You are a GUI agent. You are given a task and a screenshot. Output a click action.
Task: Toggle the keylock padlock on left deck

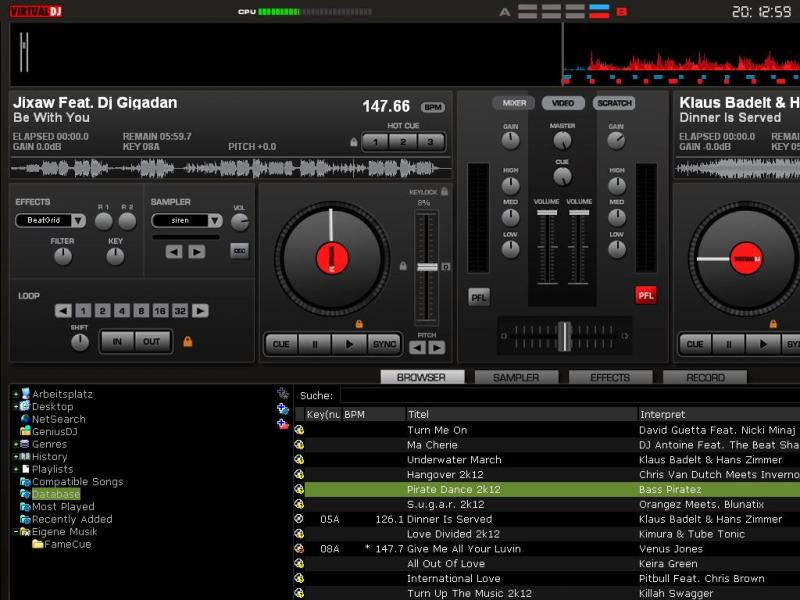tap(444, 190)
